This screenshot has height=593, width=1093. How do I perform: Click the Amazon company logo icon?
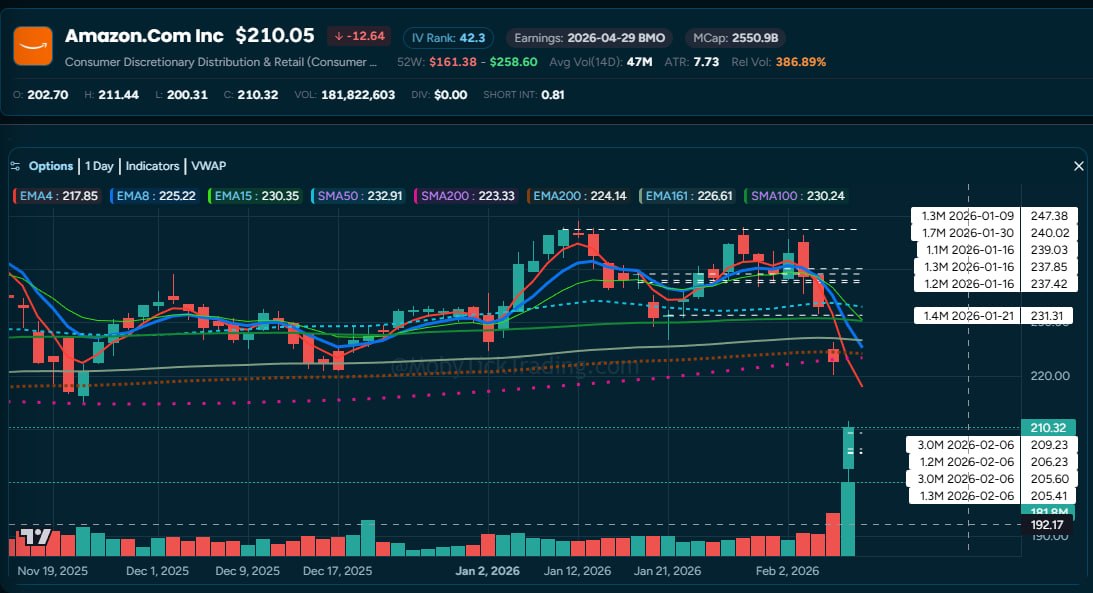[x=32, y=45]
